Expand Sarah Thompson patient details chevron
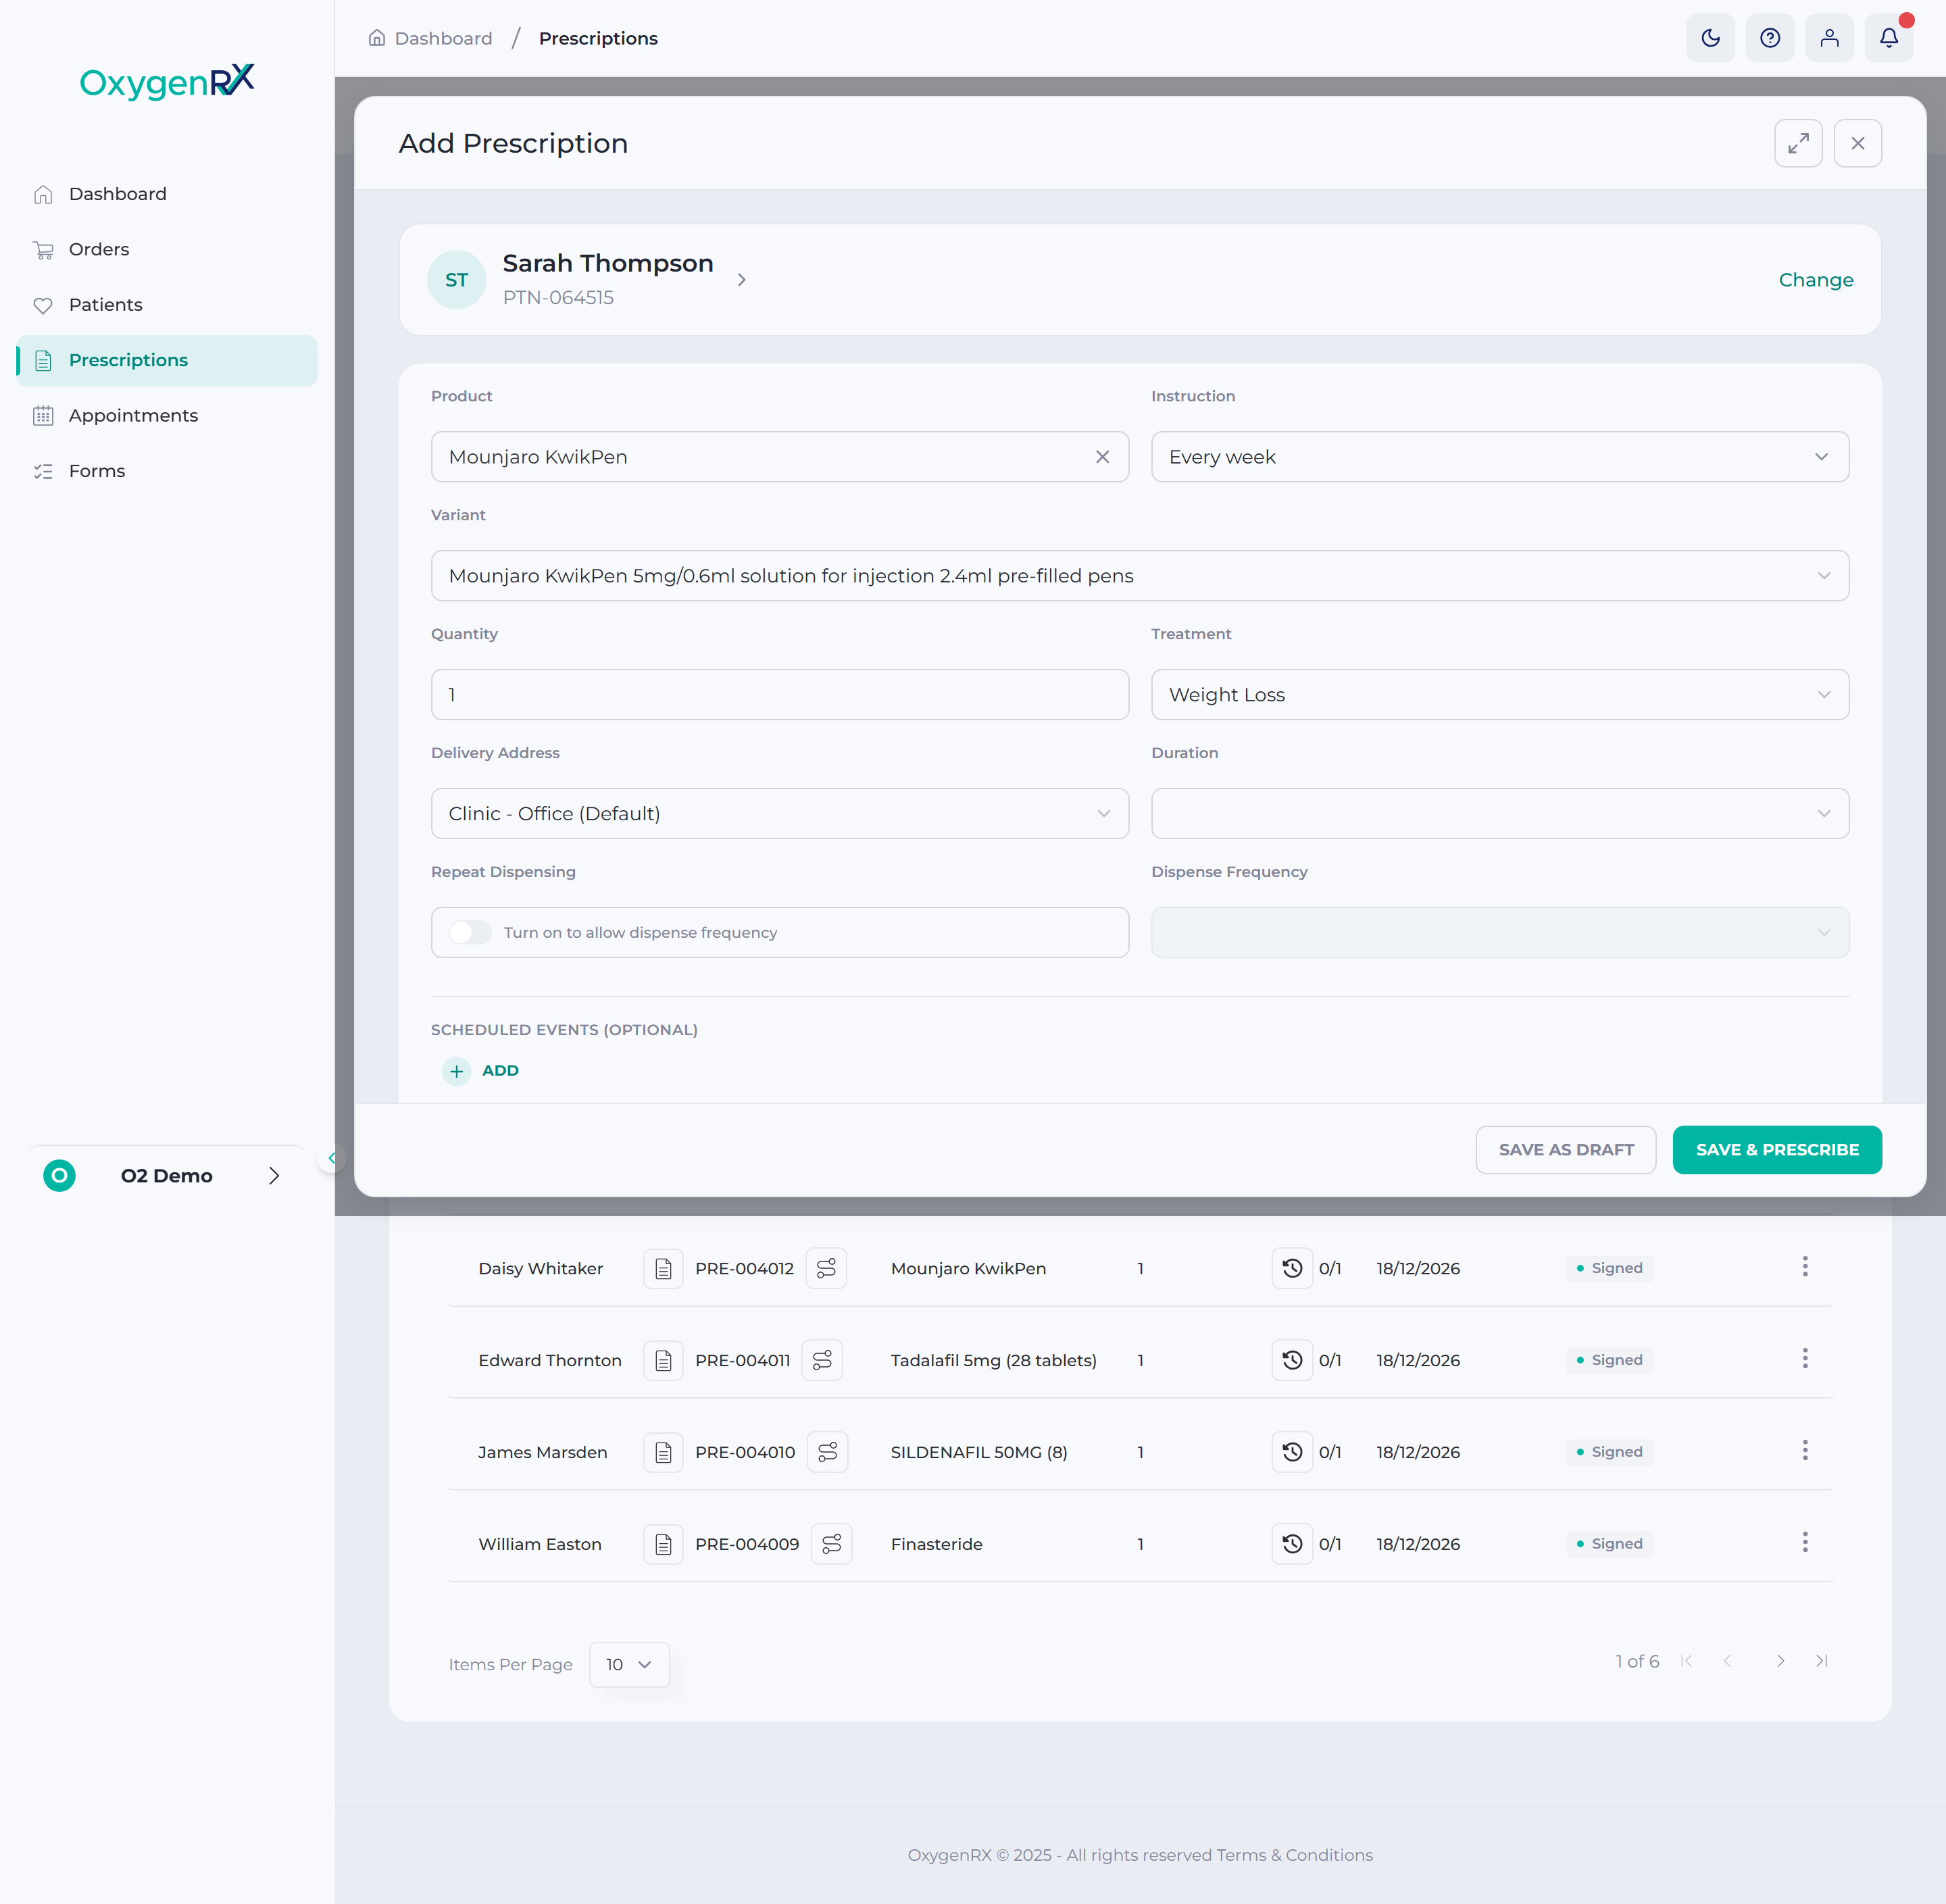Image resolution: width=1946 pixels, height=1904 pixels. (741, 280)
